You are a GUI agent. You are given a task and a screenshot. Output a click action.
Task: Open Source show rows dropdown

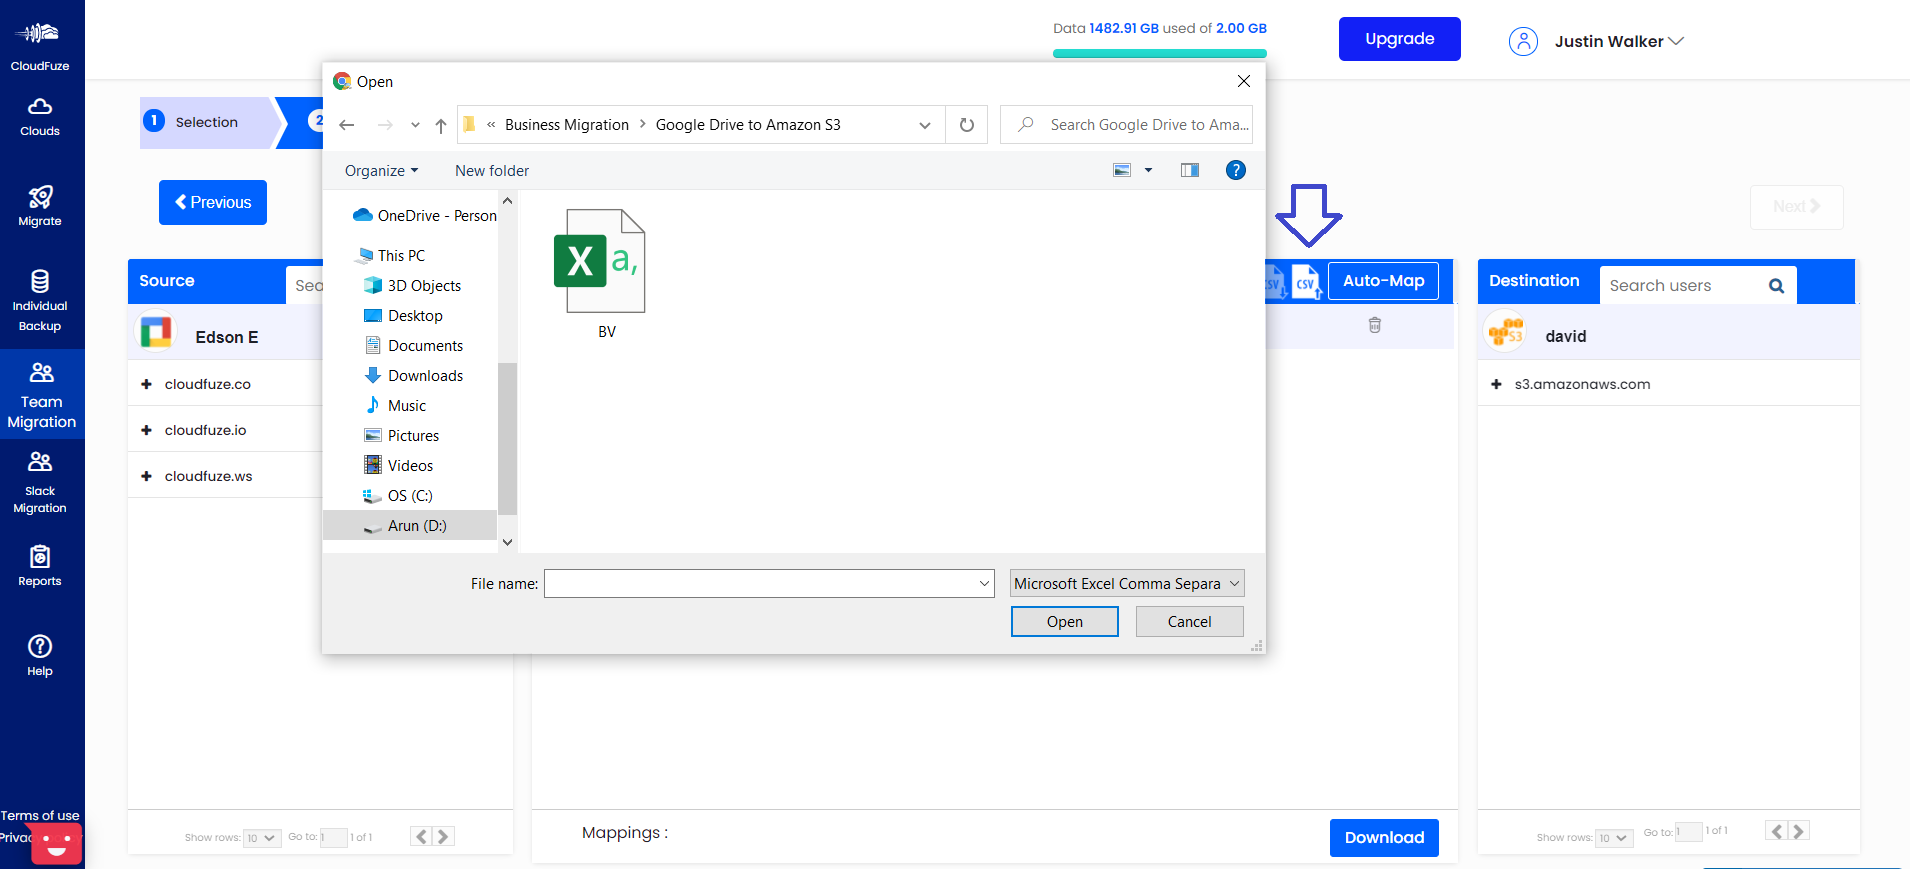pos(262,838)
